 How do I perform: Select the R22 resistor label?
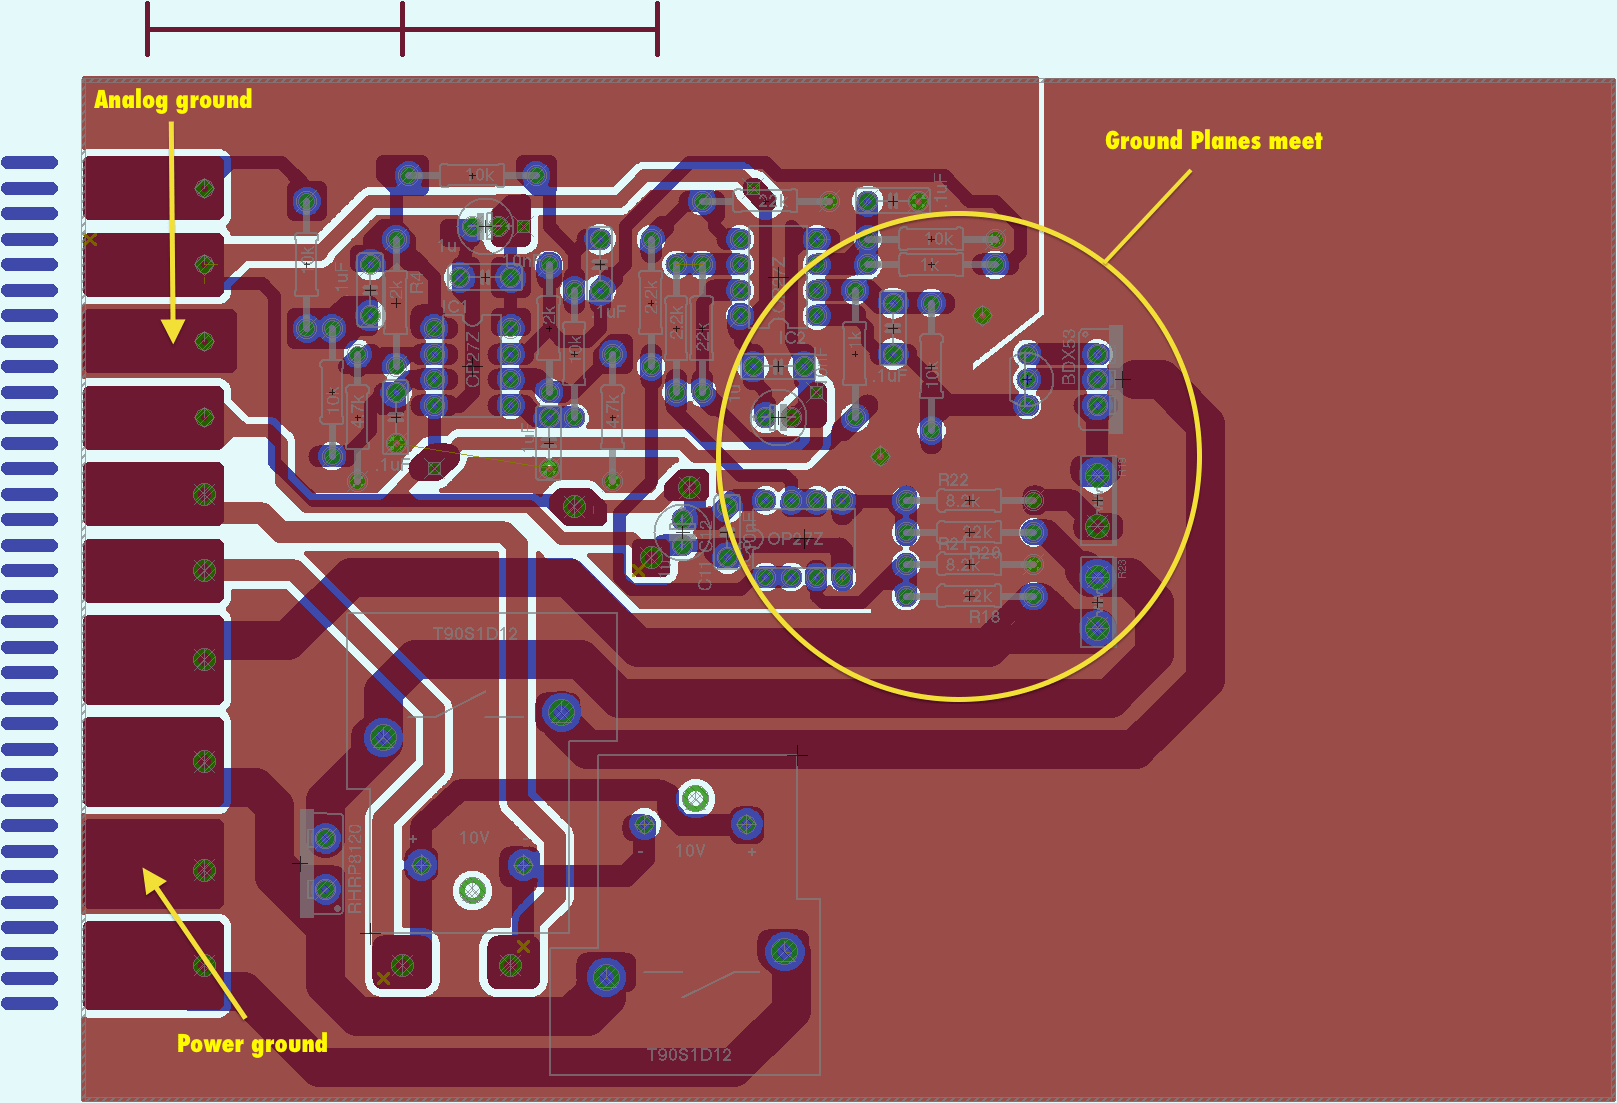(x=953, y=480)
